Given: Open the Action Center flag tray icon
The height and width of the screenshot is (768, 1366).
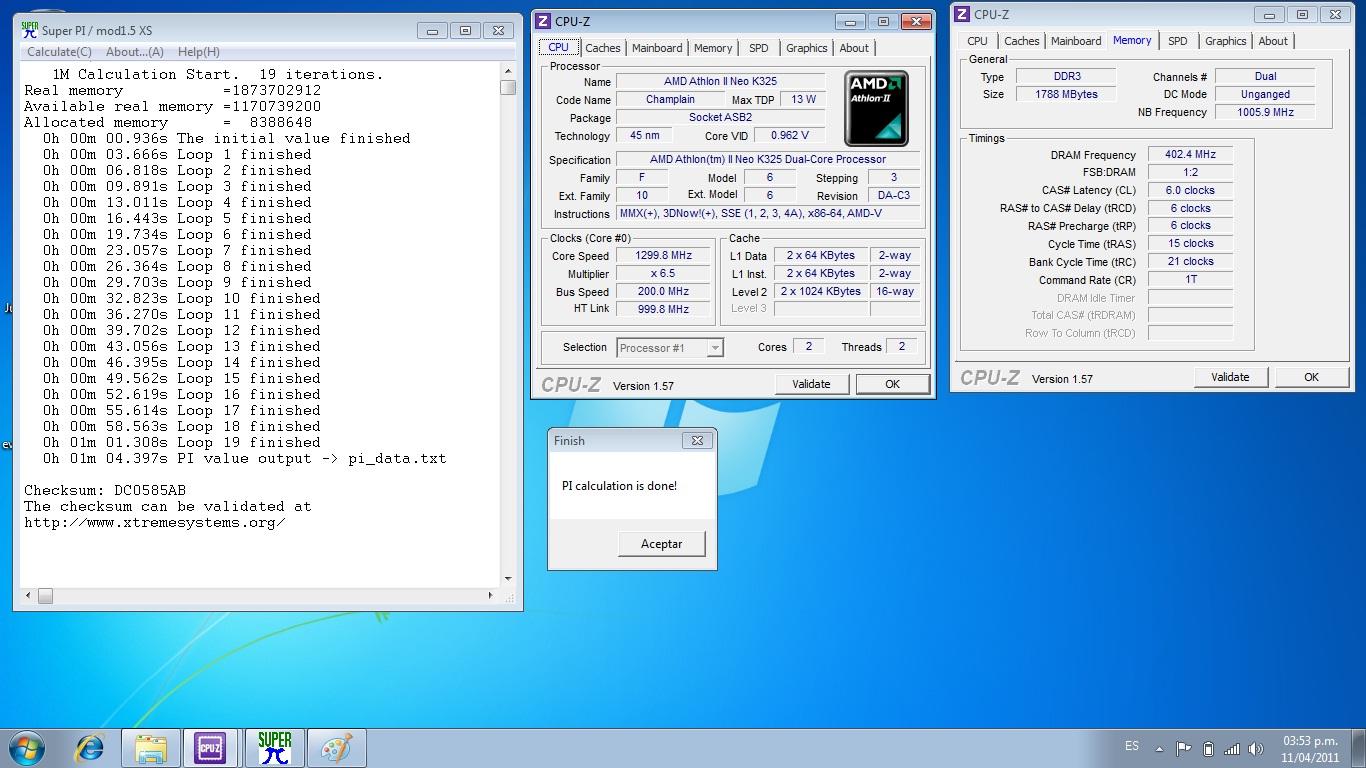Looking at the screenshot, I should point(1183,748).
